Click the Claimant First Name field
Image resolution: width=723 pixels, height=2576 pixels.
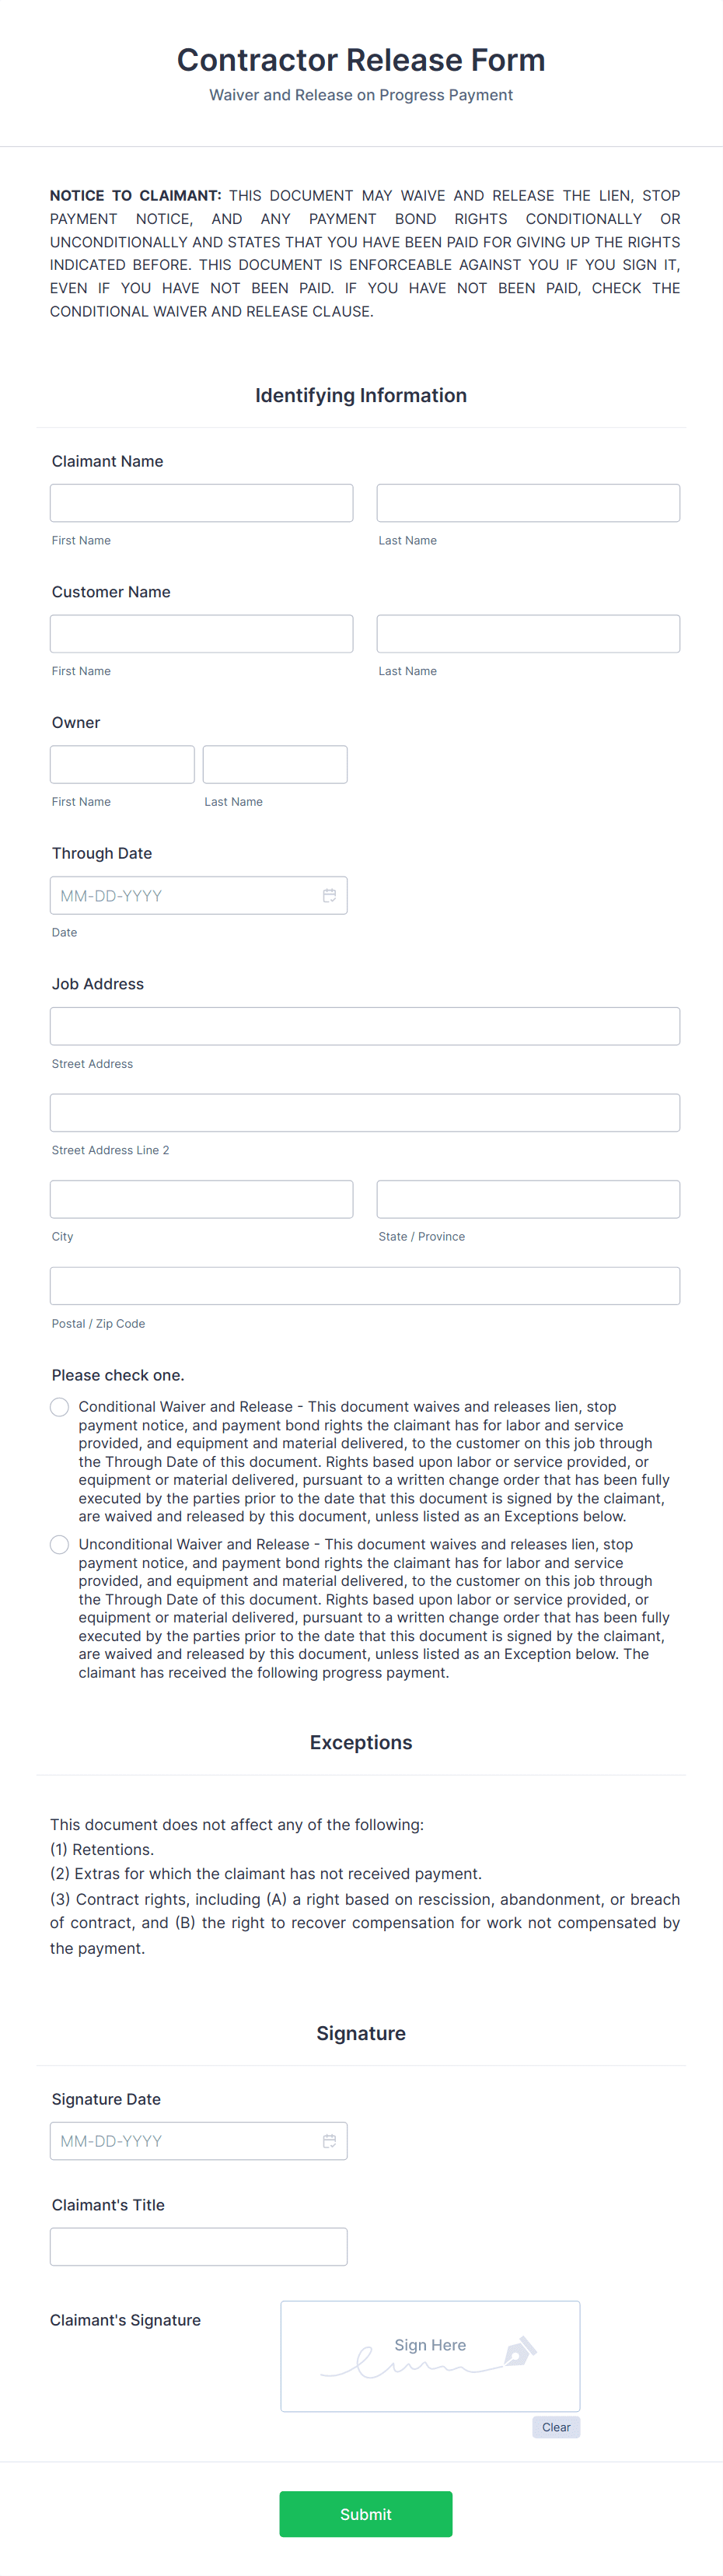[201, 503]
